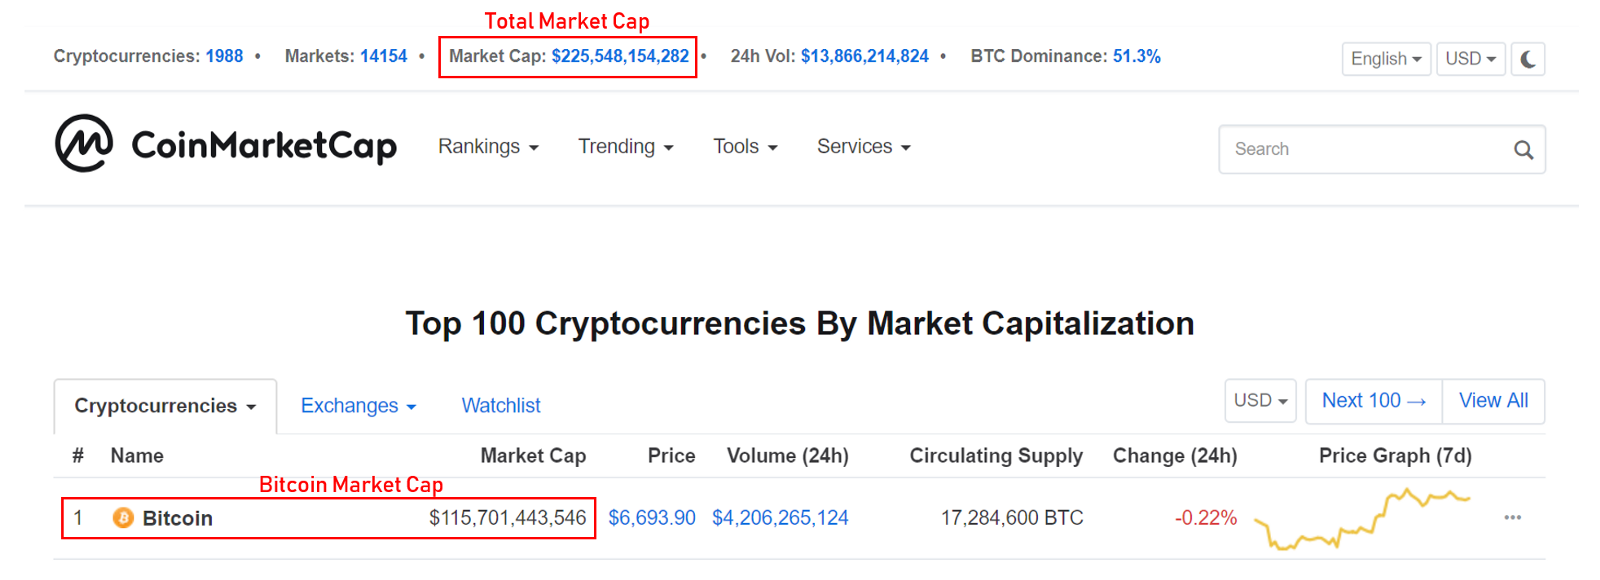Toggle dark mode moon icon
Screen dimensions: 1600x580
coord(1528,59)
